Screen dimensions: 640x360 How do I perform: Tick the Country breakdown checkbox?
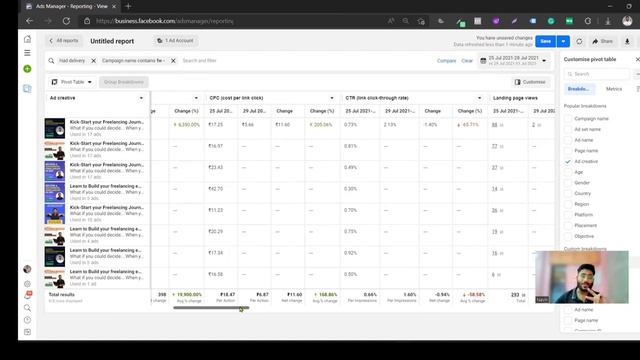(x=568, y=193)
